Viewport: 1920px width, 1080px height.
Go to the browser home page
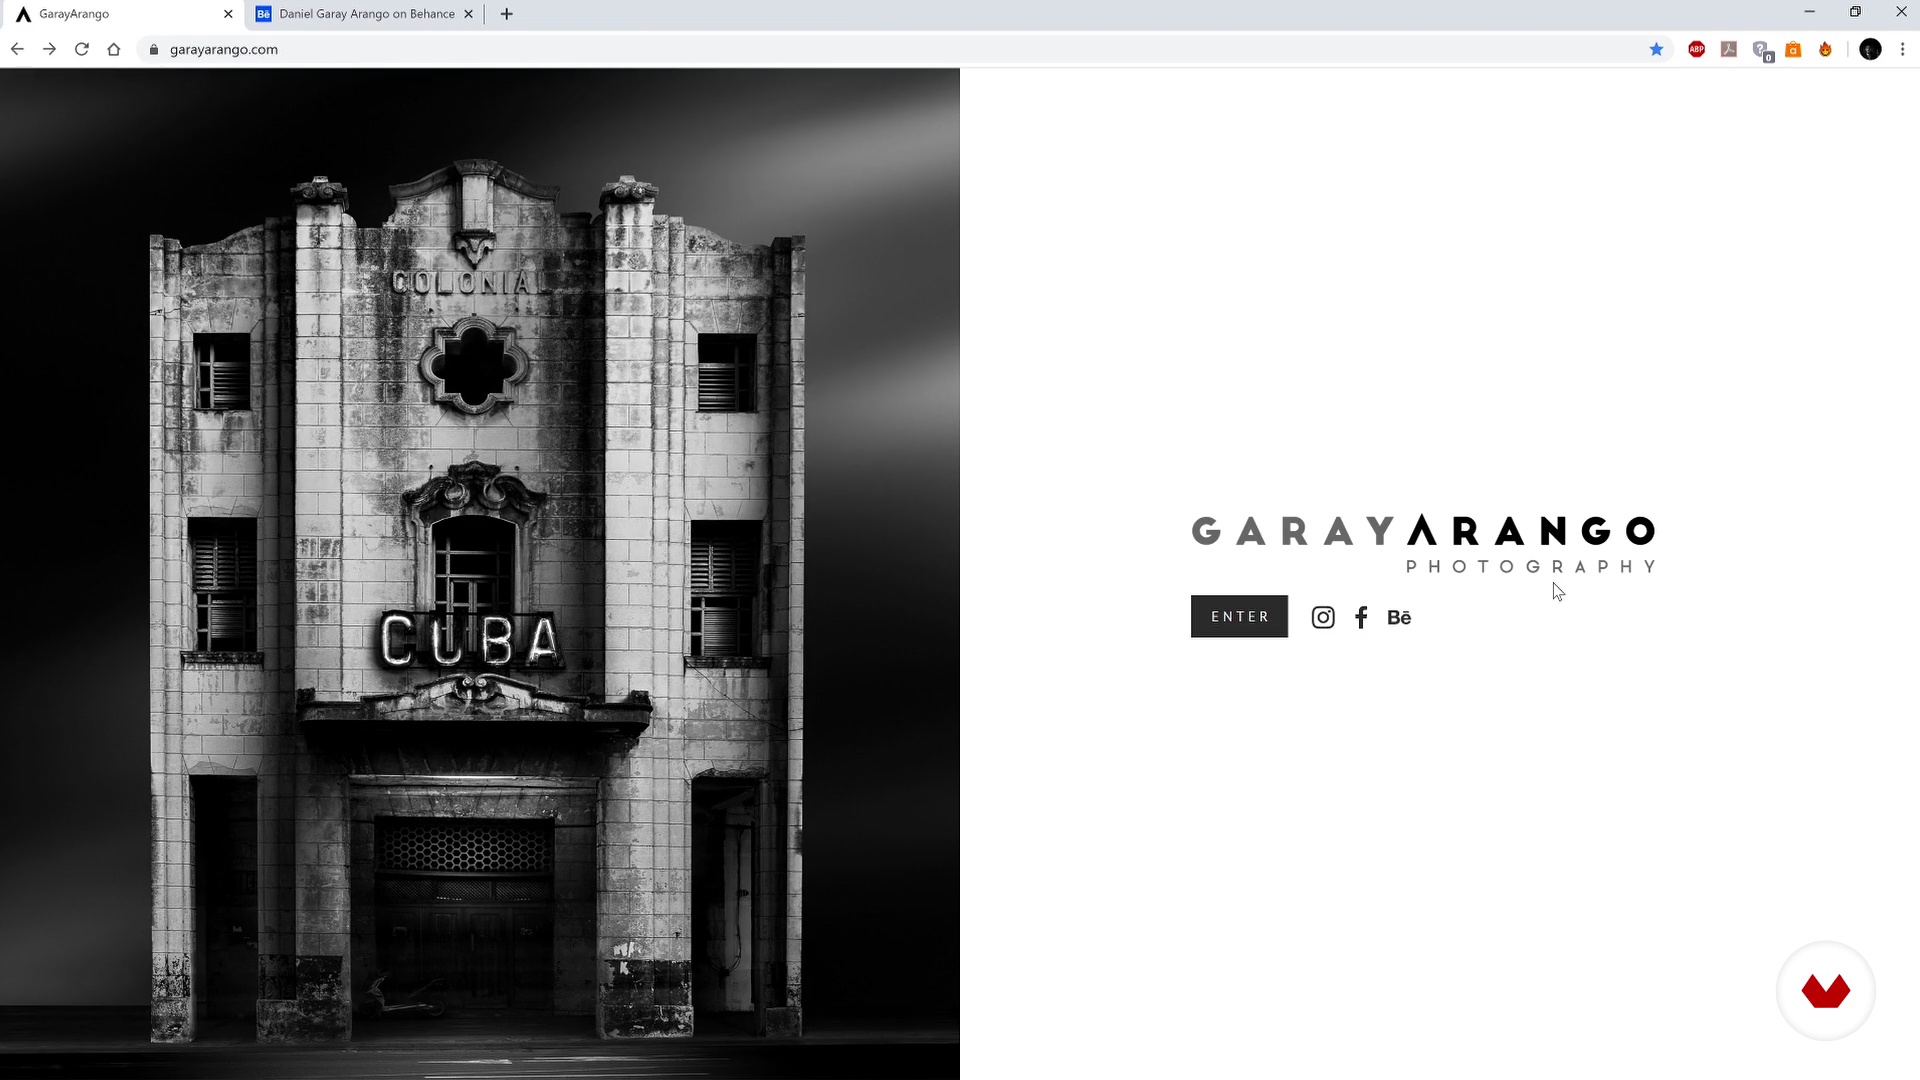(x=114, y=49)
